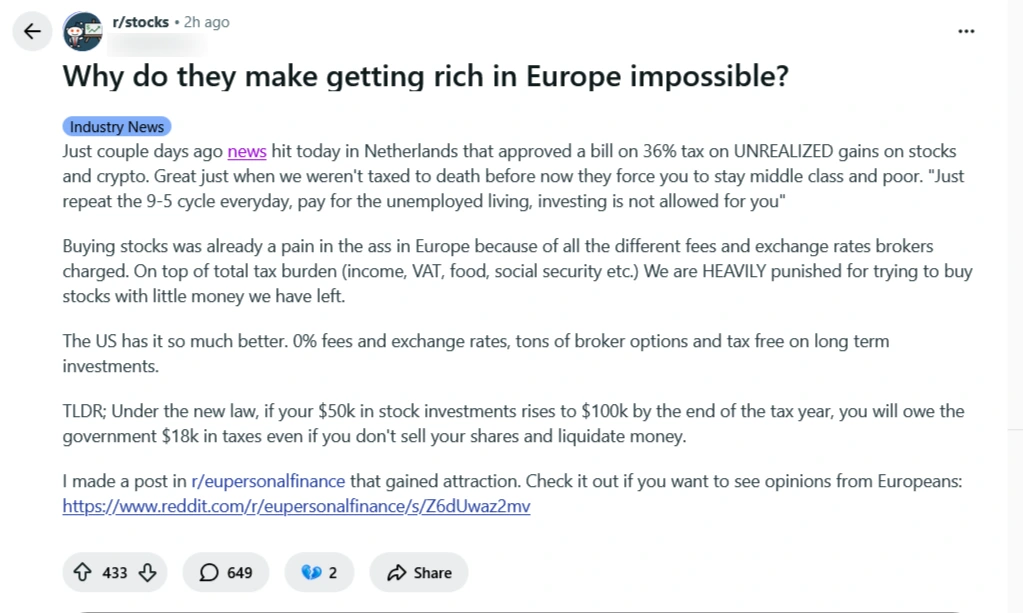Open the three-dot post options menu

(x=965, y=31)
